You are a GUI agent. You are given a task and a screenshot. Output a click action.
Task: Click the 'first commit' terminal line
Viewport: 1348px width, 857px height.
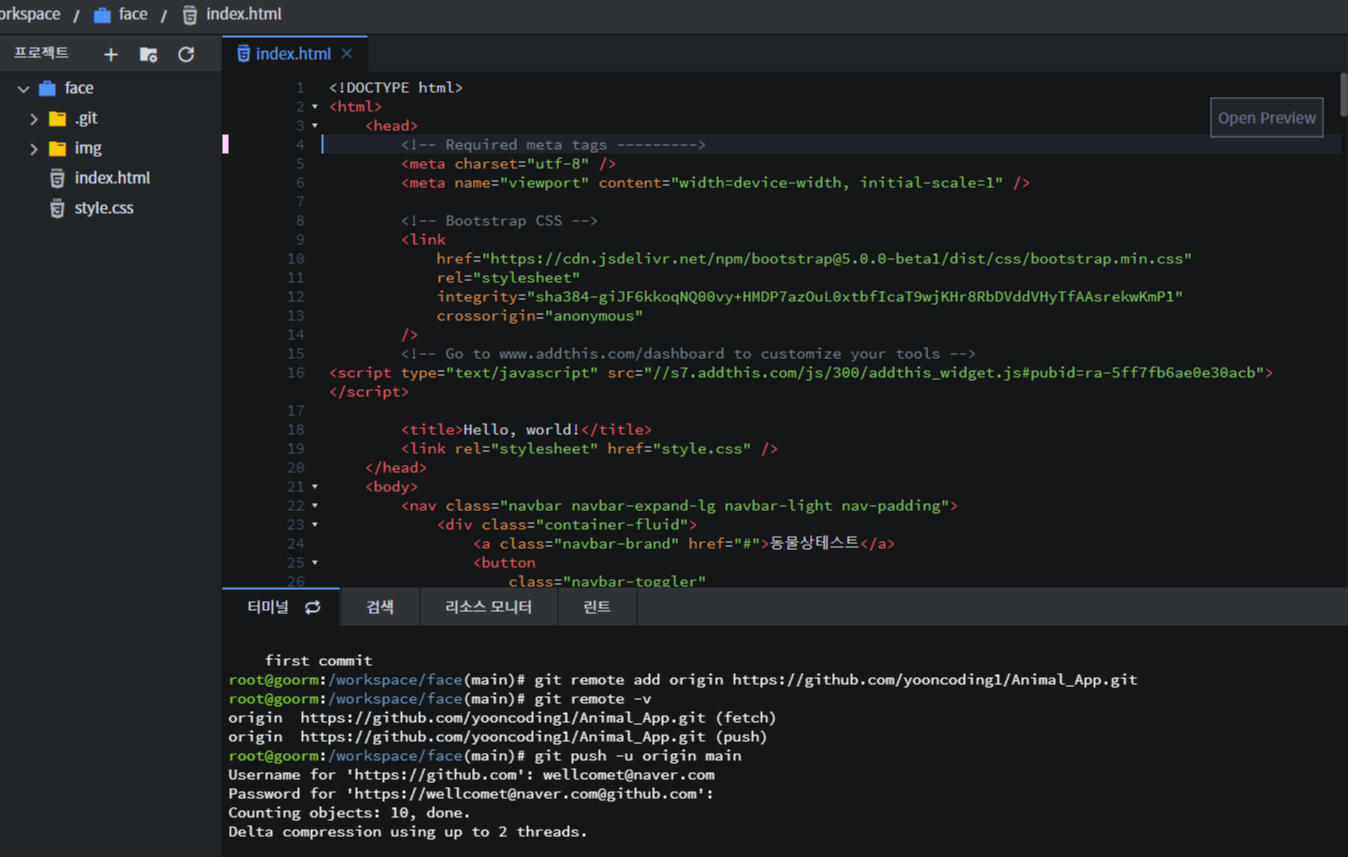coord(318,661)
